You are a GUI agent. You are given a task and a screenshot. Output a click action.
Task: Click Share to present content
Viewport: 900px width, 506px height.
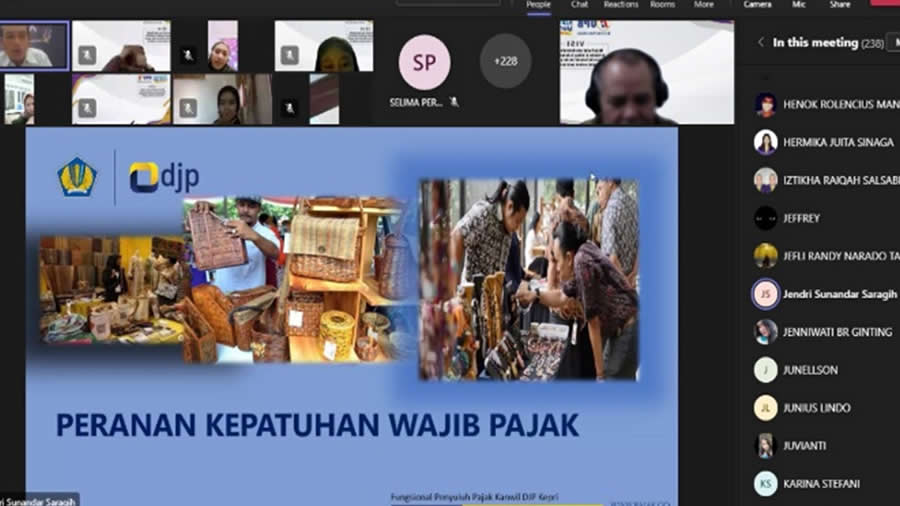(840, 5)
